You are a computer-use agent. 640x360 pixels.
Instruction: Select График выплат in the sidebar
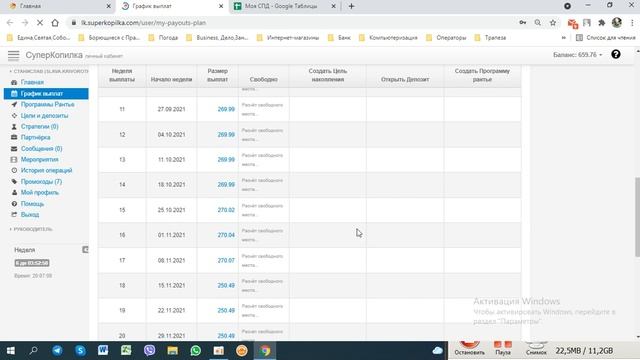[x=46, y=93]
